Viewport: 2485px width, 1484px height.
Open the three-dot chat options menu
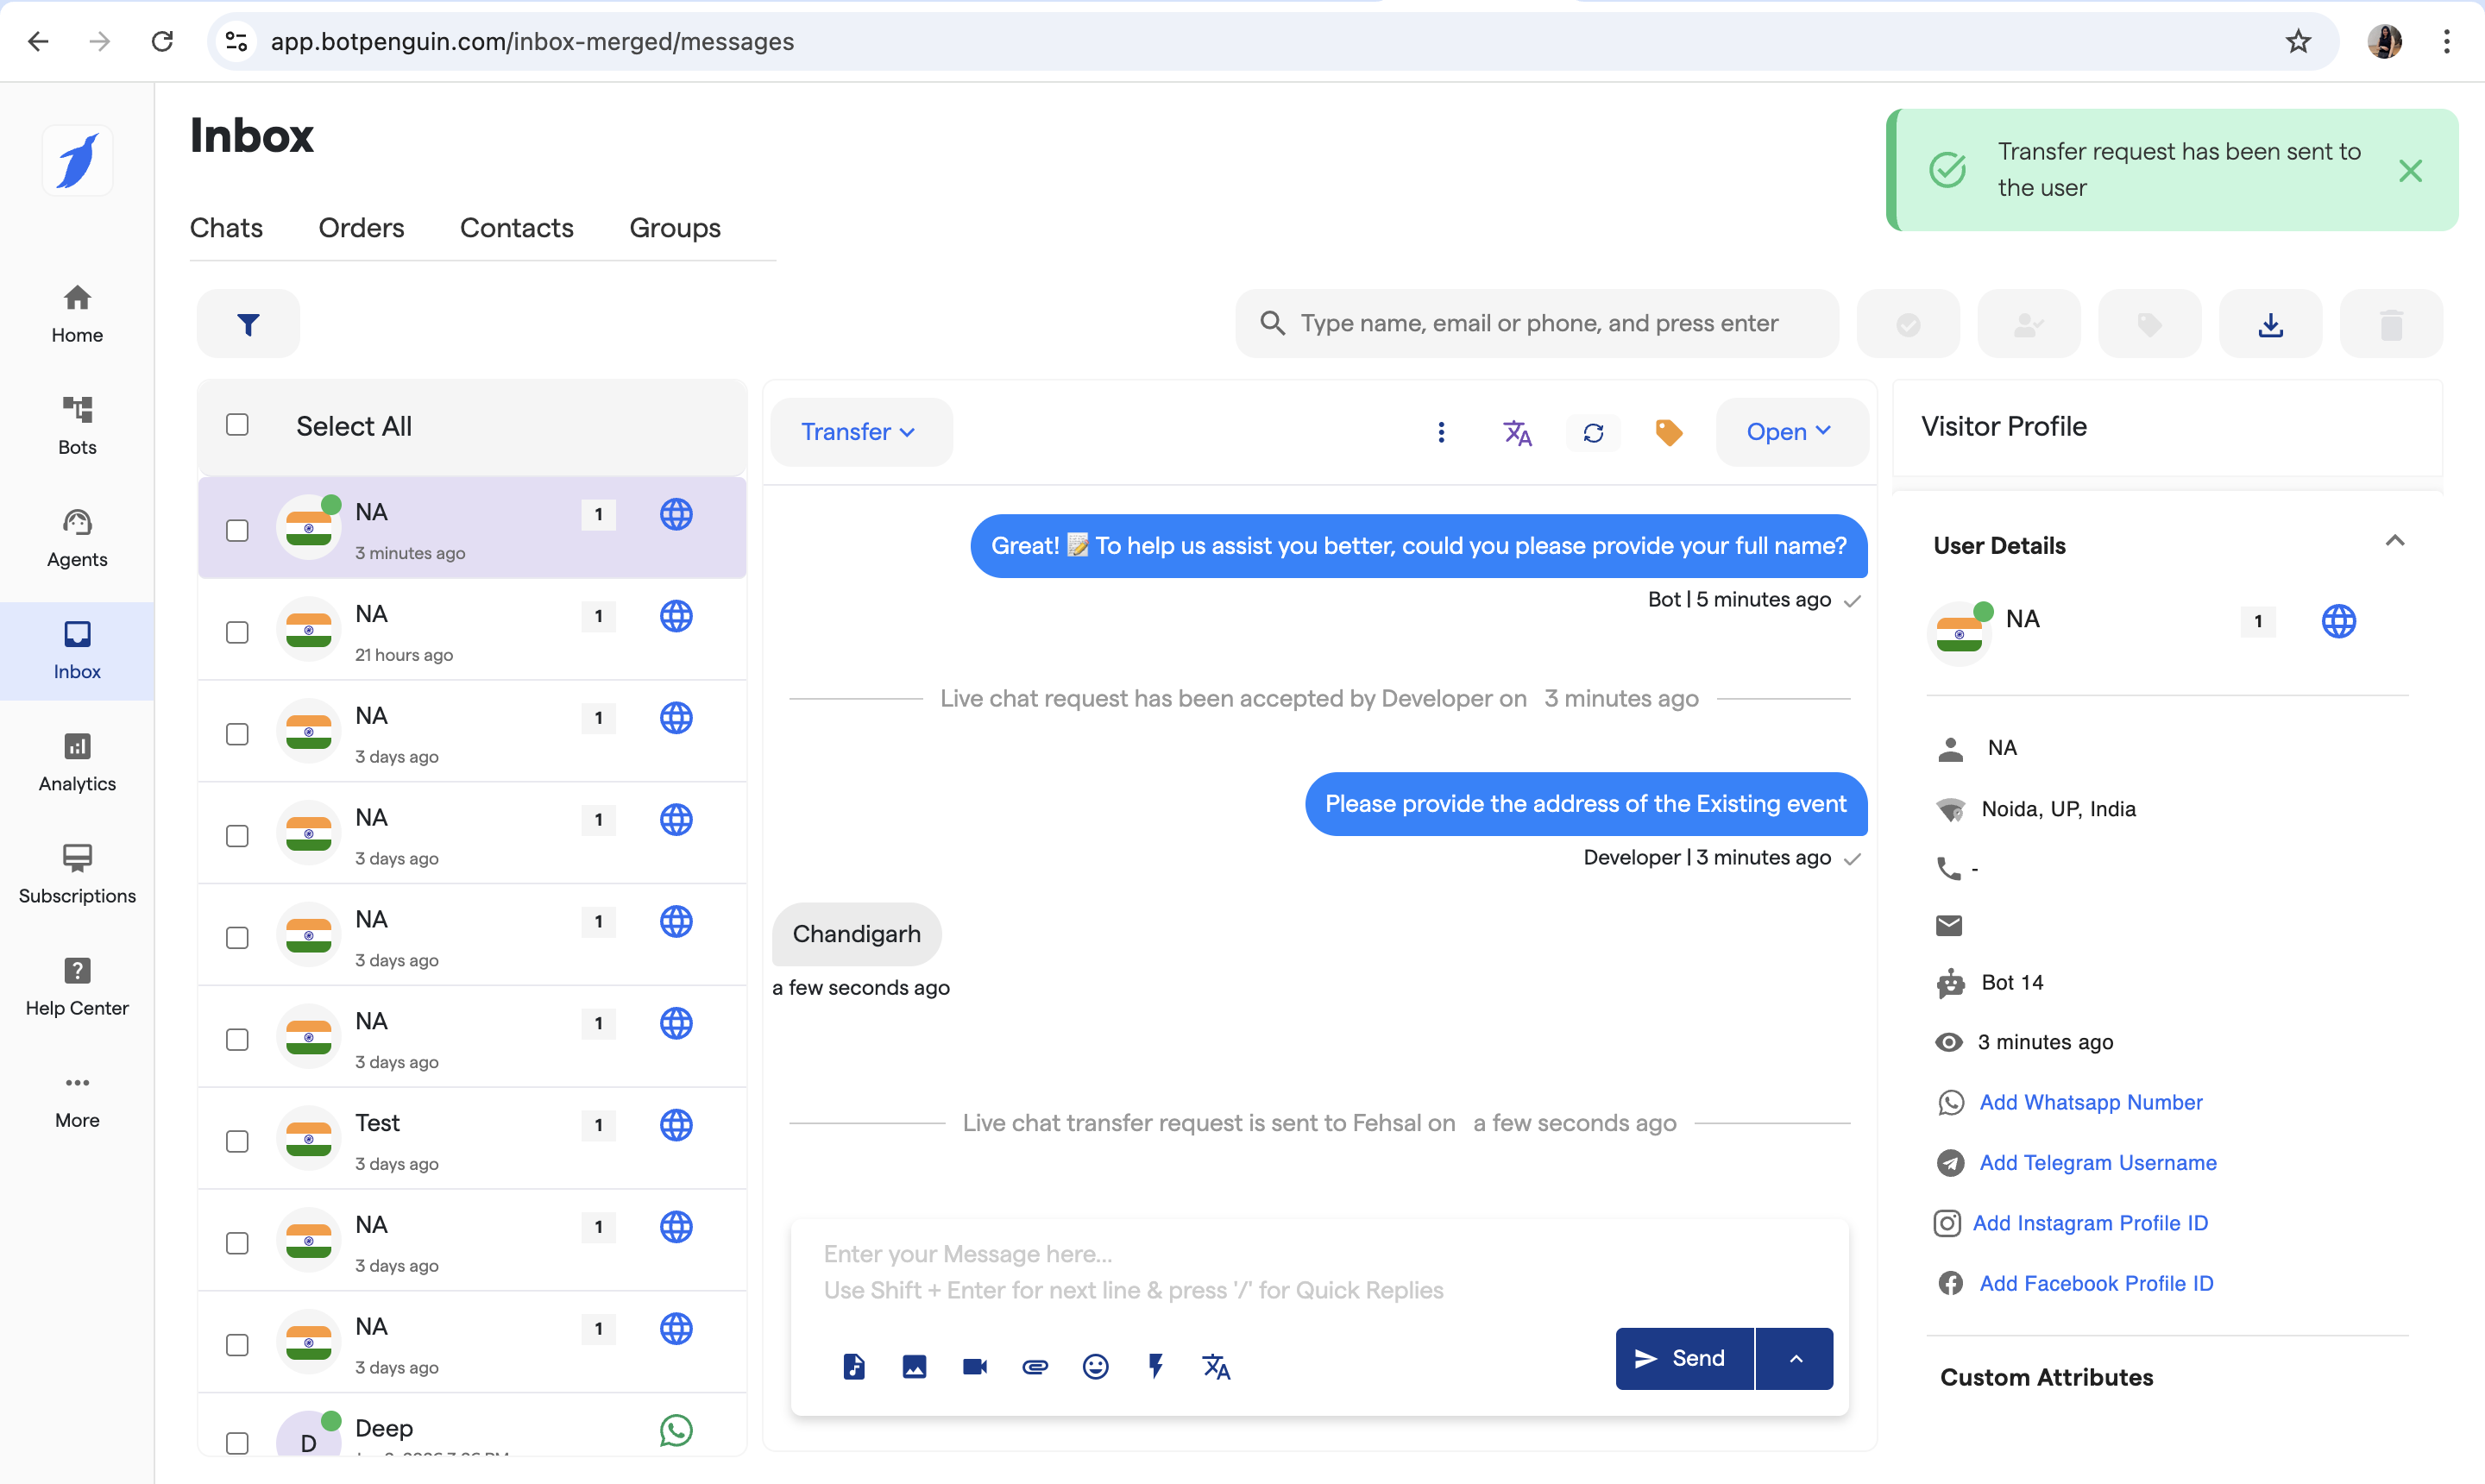coord(1441,432)
